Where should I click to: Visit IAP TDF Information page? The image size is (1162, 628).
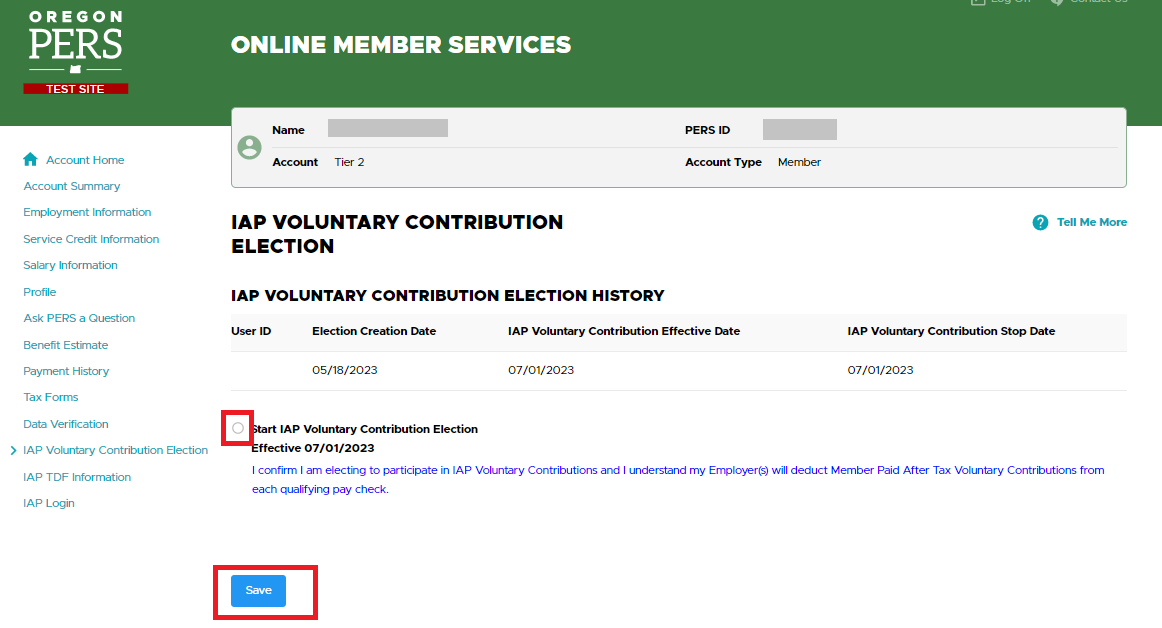(77, 478)
